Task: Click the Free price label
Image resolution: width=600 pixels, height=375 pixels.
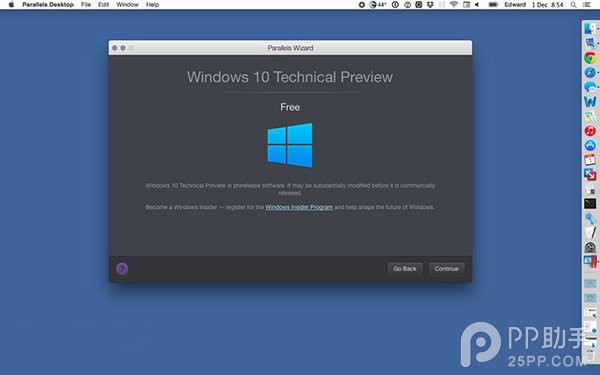Action: tap(290, 107)
